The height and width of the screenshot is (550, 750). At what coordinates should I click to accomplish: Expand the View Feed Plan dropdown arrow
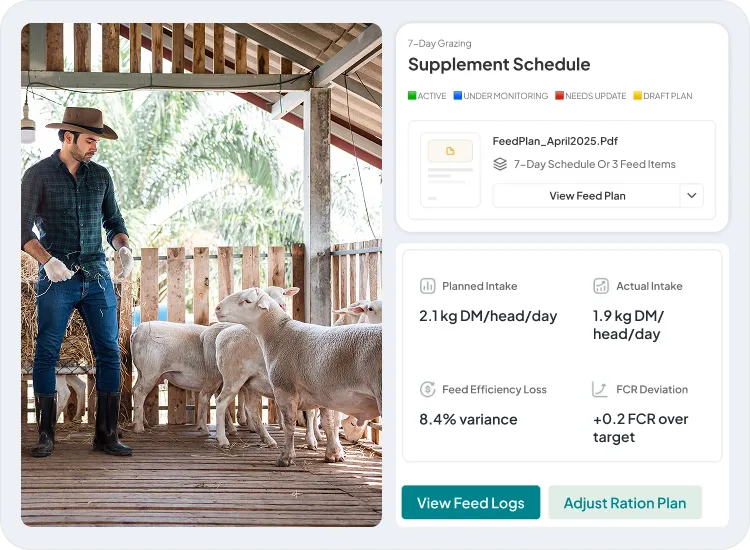coord(692,196)
